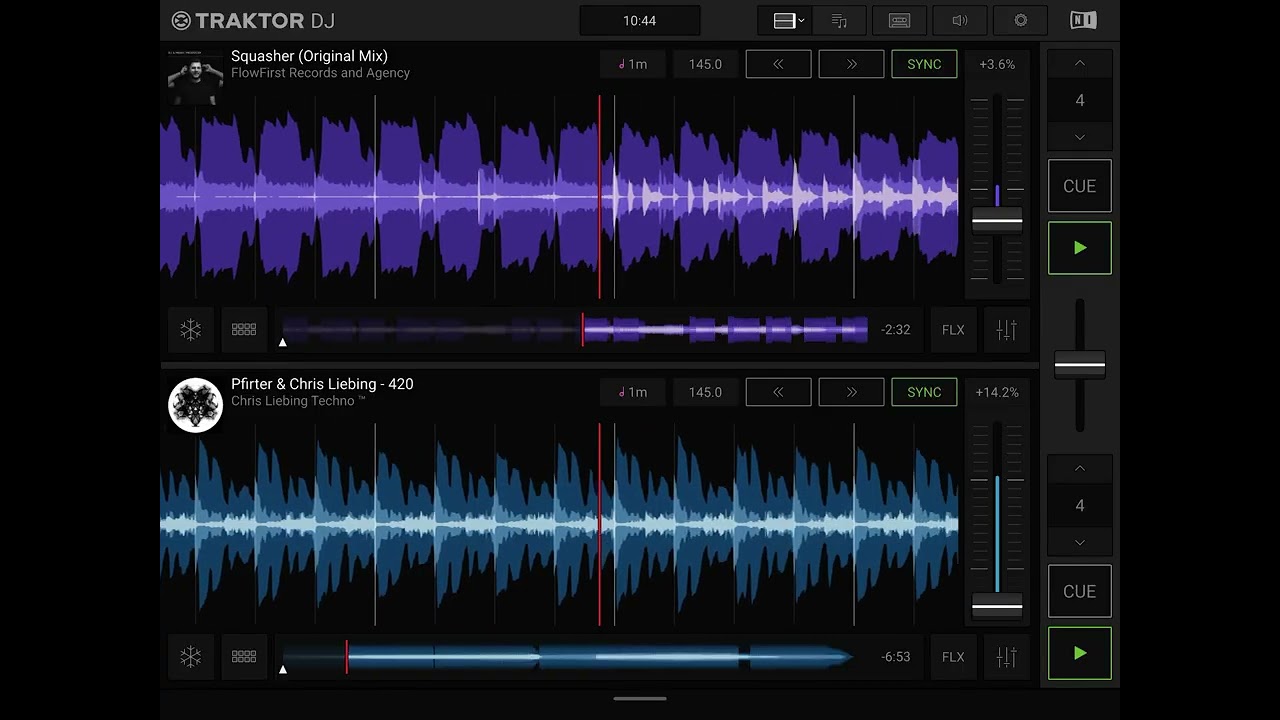Decrease the upper deck loop size below 4
Screen dimensions: 1280x720
click(x=1079, y=137)
